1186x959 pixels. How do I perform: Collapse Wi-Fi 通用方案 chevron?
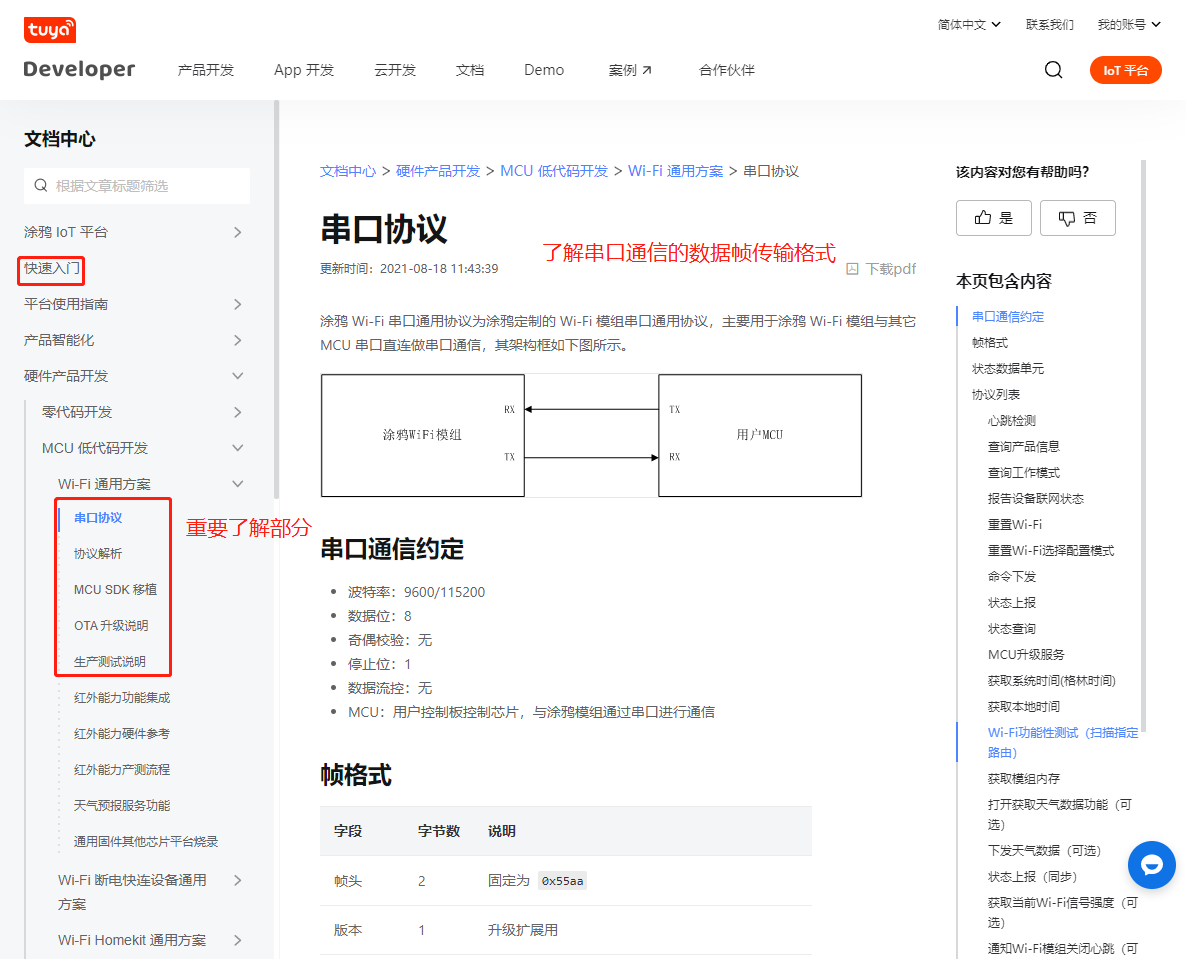click(x=238, y=484)
